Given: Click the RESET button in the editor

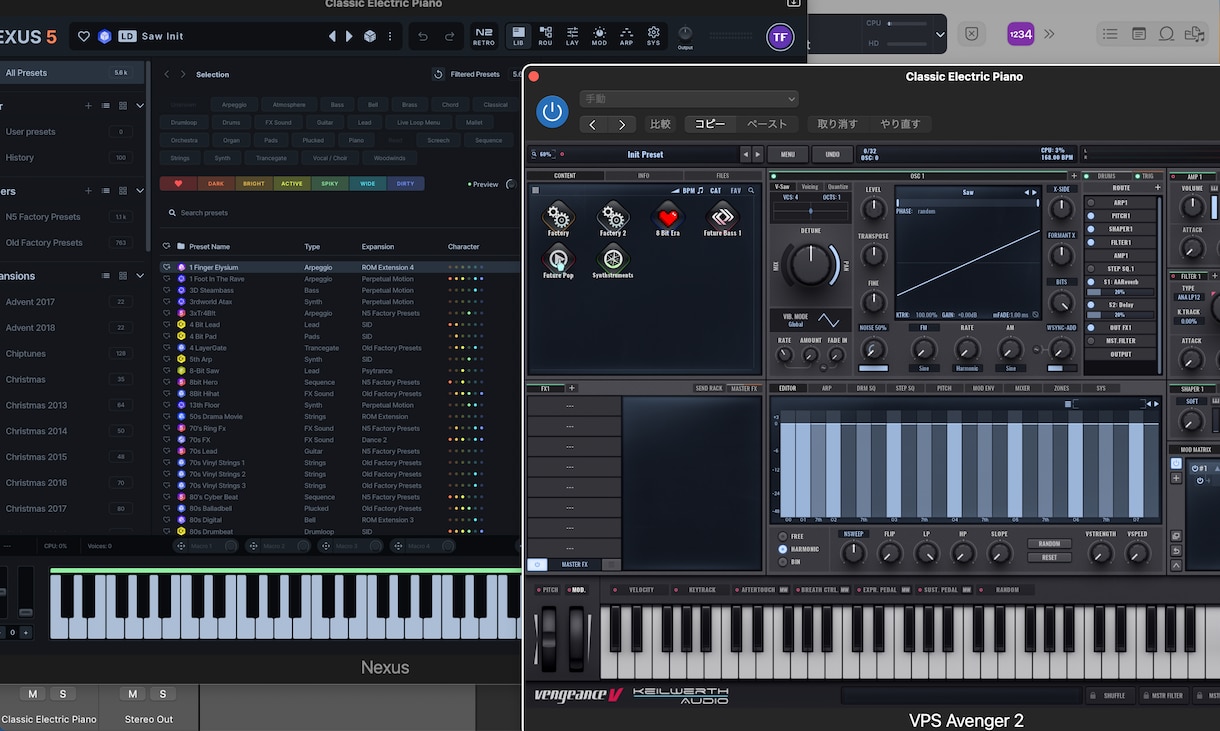Looking at the screenshot, I should pyautogui.click(x=1049, y=557).
